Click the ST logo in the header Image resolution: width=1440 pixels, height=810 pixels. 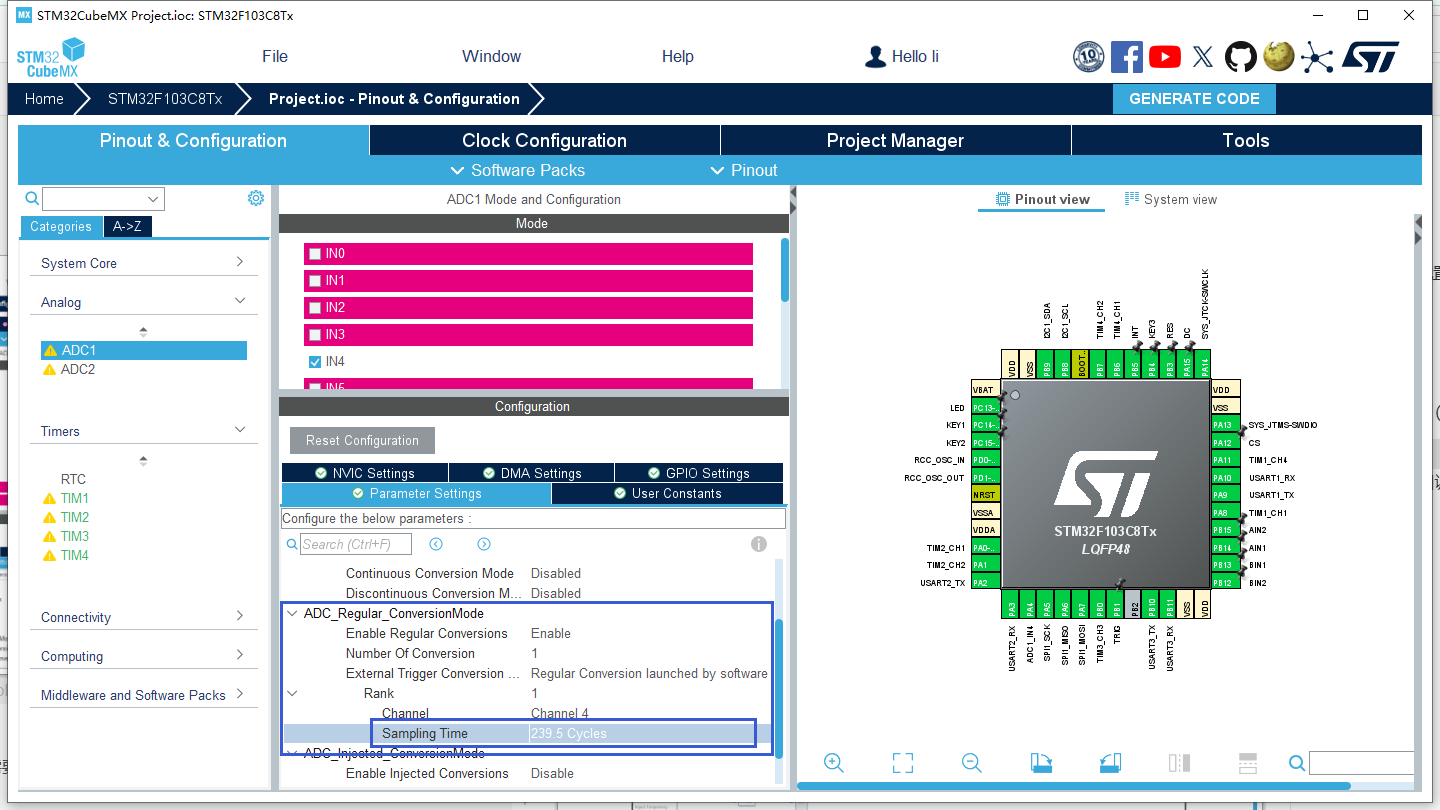pos(1370,57)
